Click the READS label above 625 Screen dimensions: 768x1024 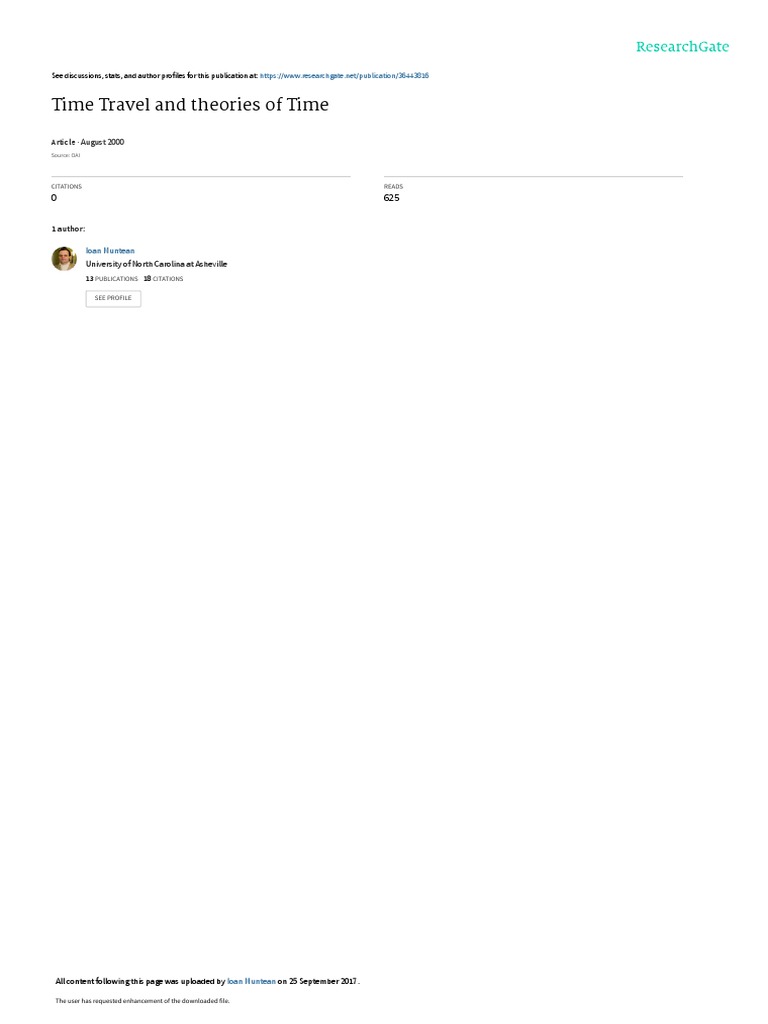click(x=393, y=187)
